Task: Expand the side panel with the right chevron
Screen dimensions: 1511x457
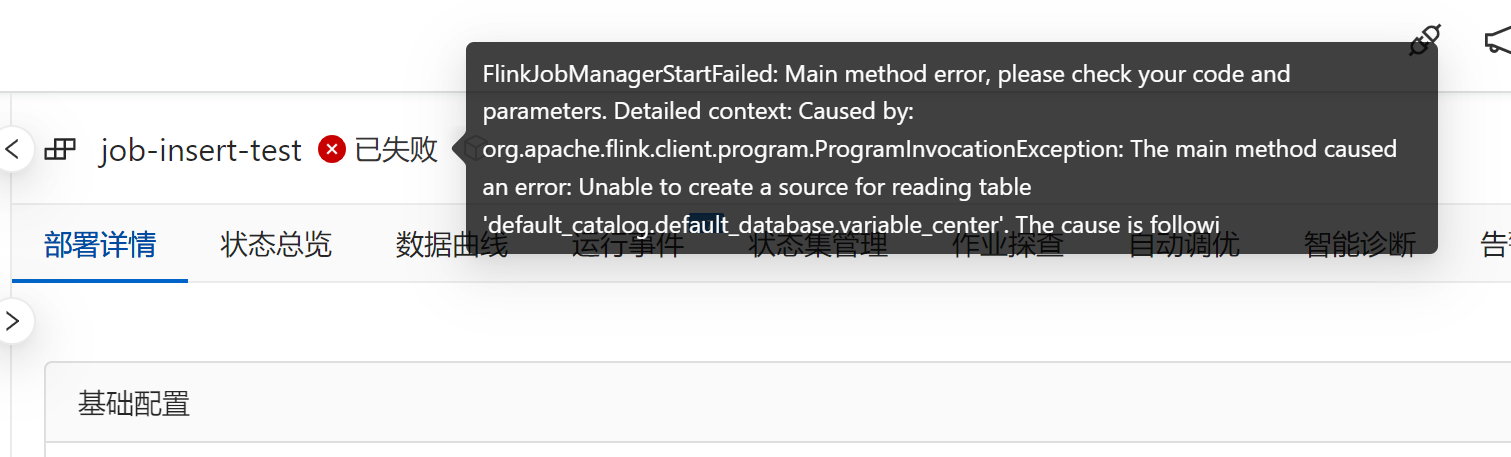Action: (13, 321)
